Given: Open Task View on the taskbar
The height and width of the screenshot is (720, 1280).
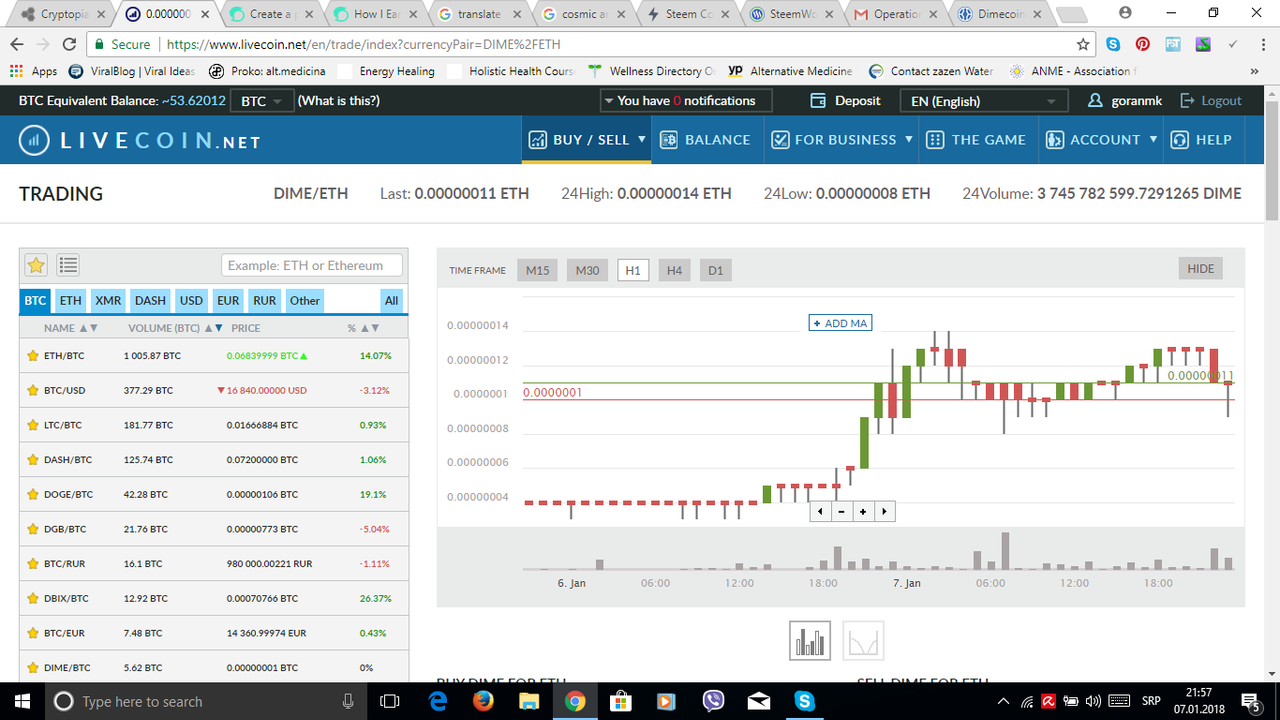Looking at the screenshot, I should click(390, 701).
